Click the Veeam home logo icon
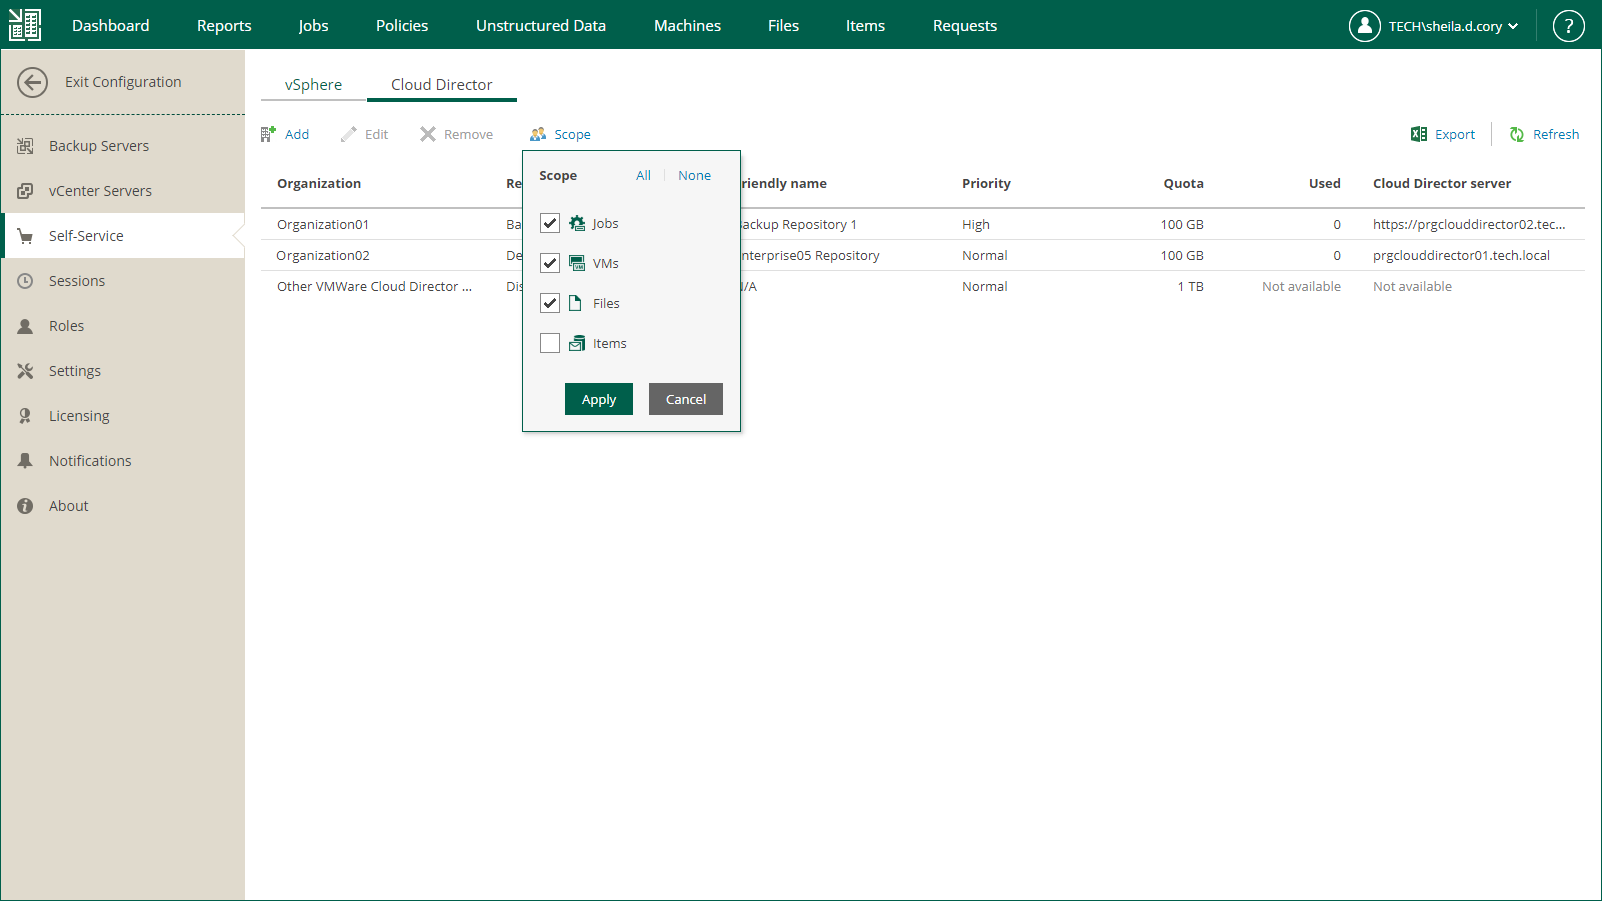This screenshot has width=1602, height=901. tap(25, 25)
